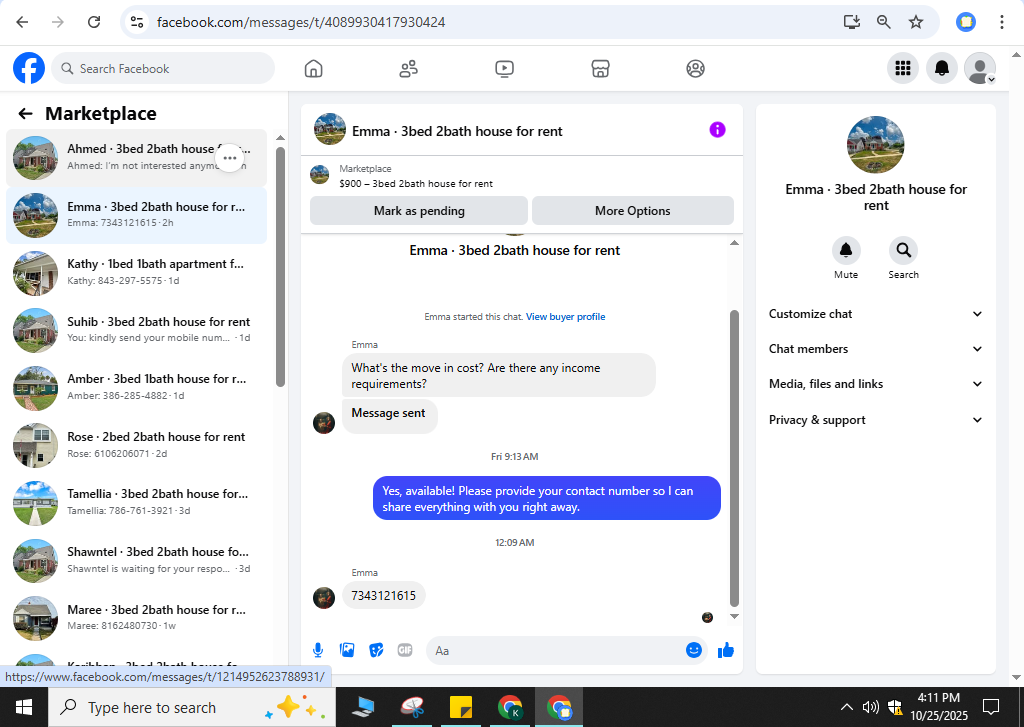Open the GIF picker
Image resolution: width=1024 pixels, height=727 pixels.
pyautogui.click(x=405, y=650)
